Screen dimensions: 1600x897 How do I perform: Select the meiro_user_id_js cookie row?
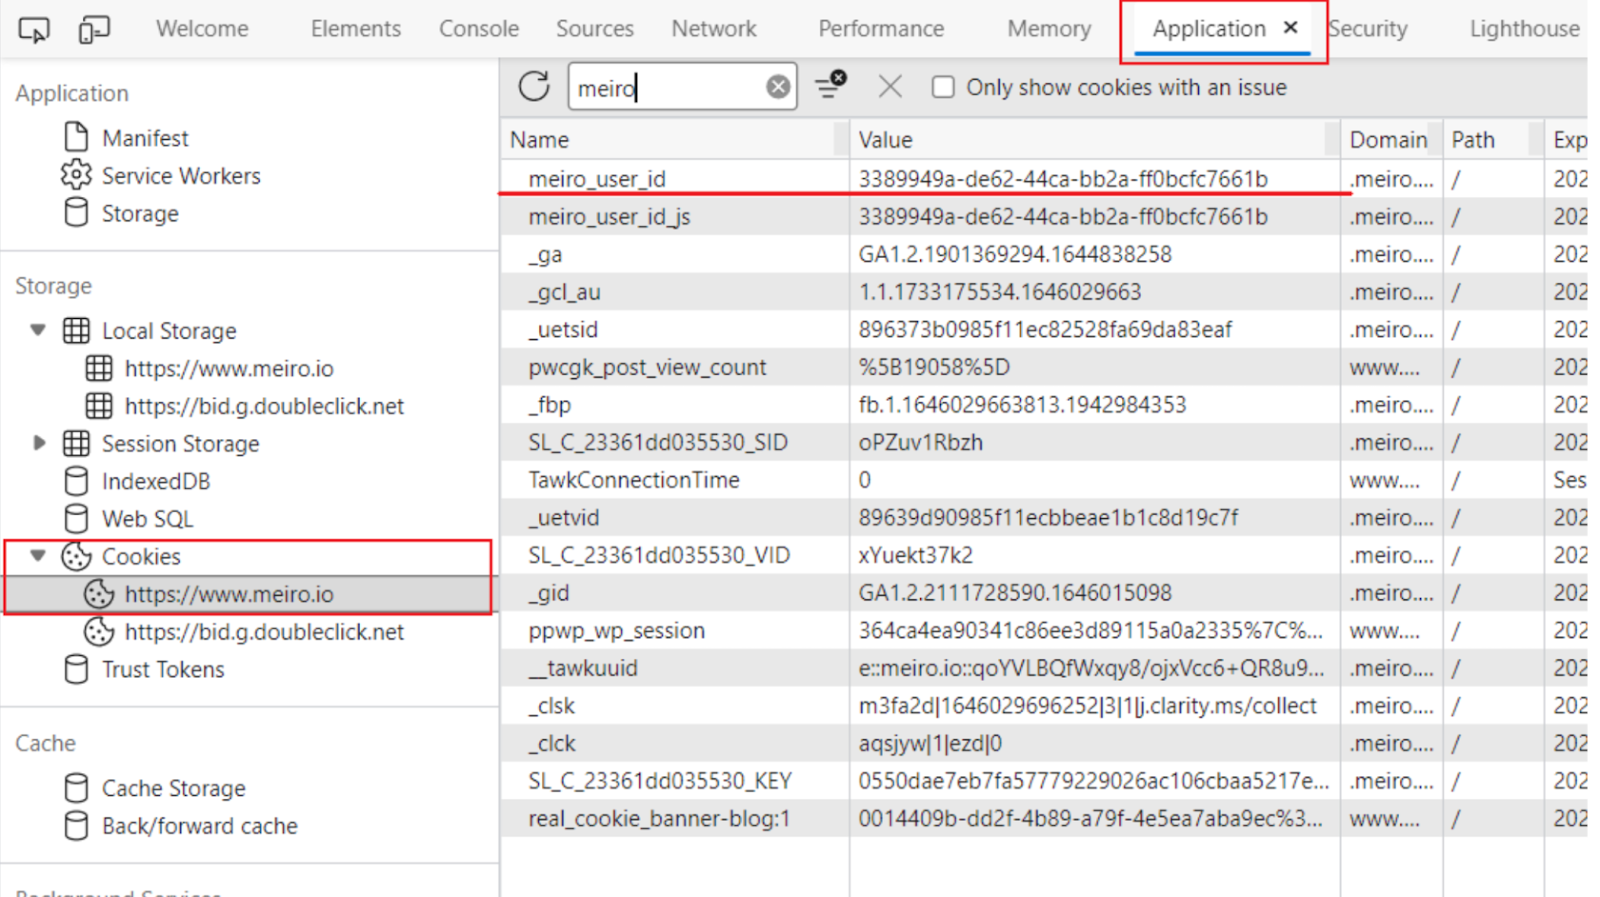coord(1043,217)
